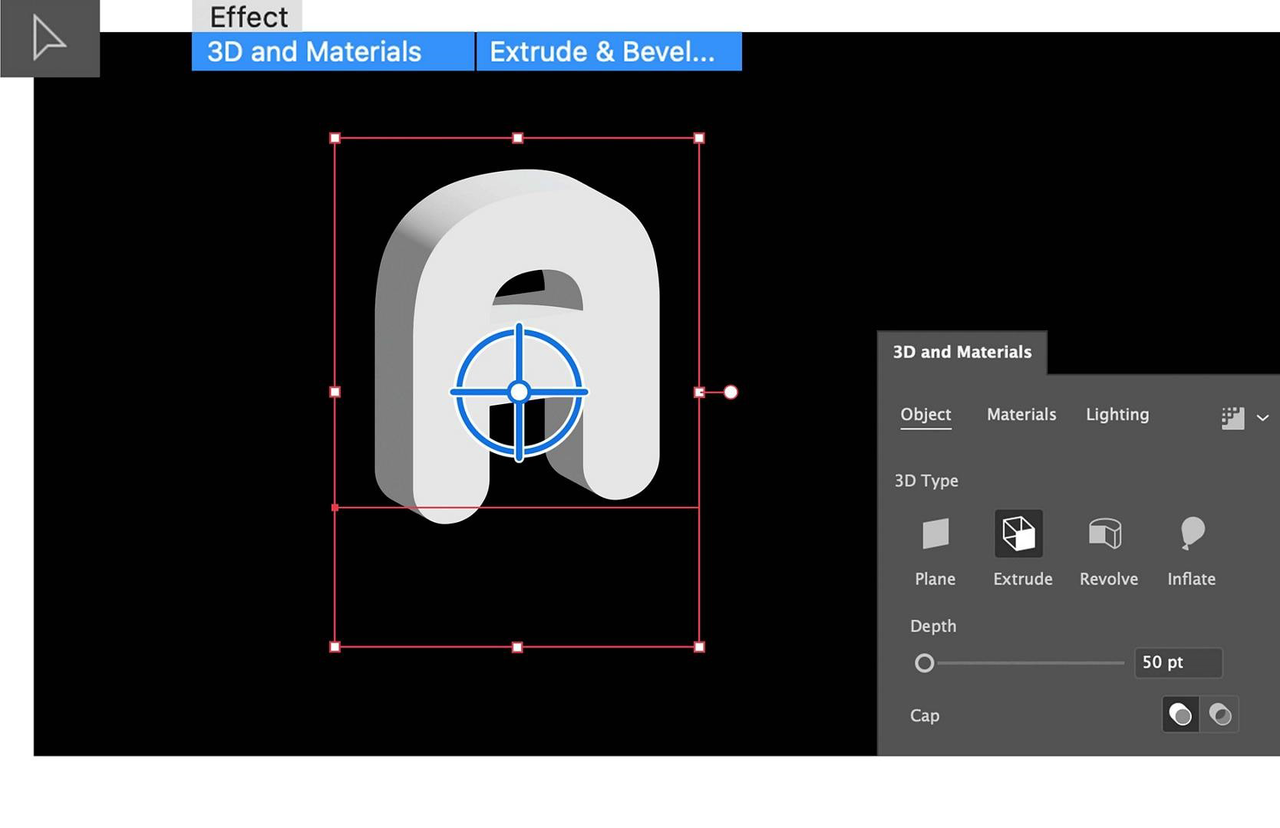Select the Plane 3D type icon
The width and height of the screenshot is (1280, 828).
tap(935, 533)
